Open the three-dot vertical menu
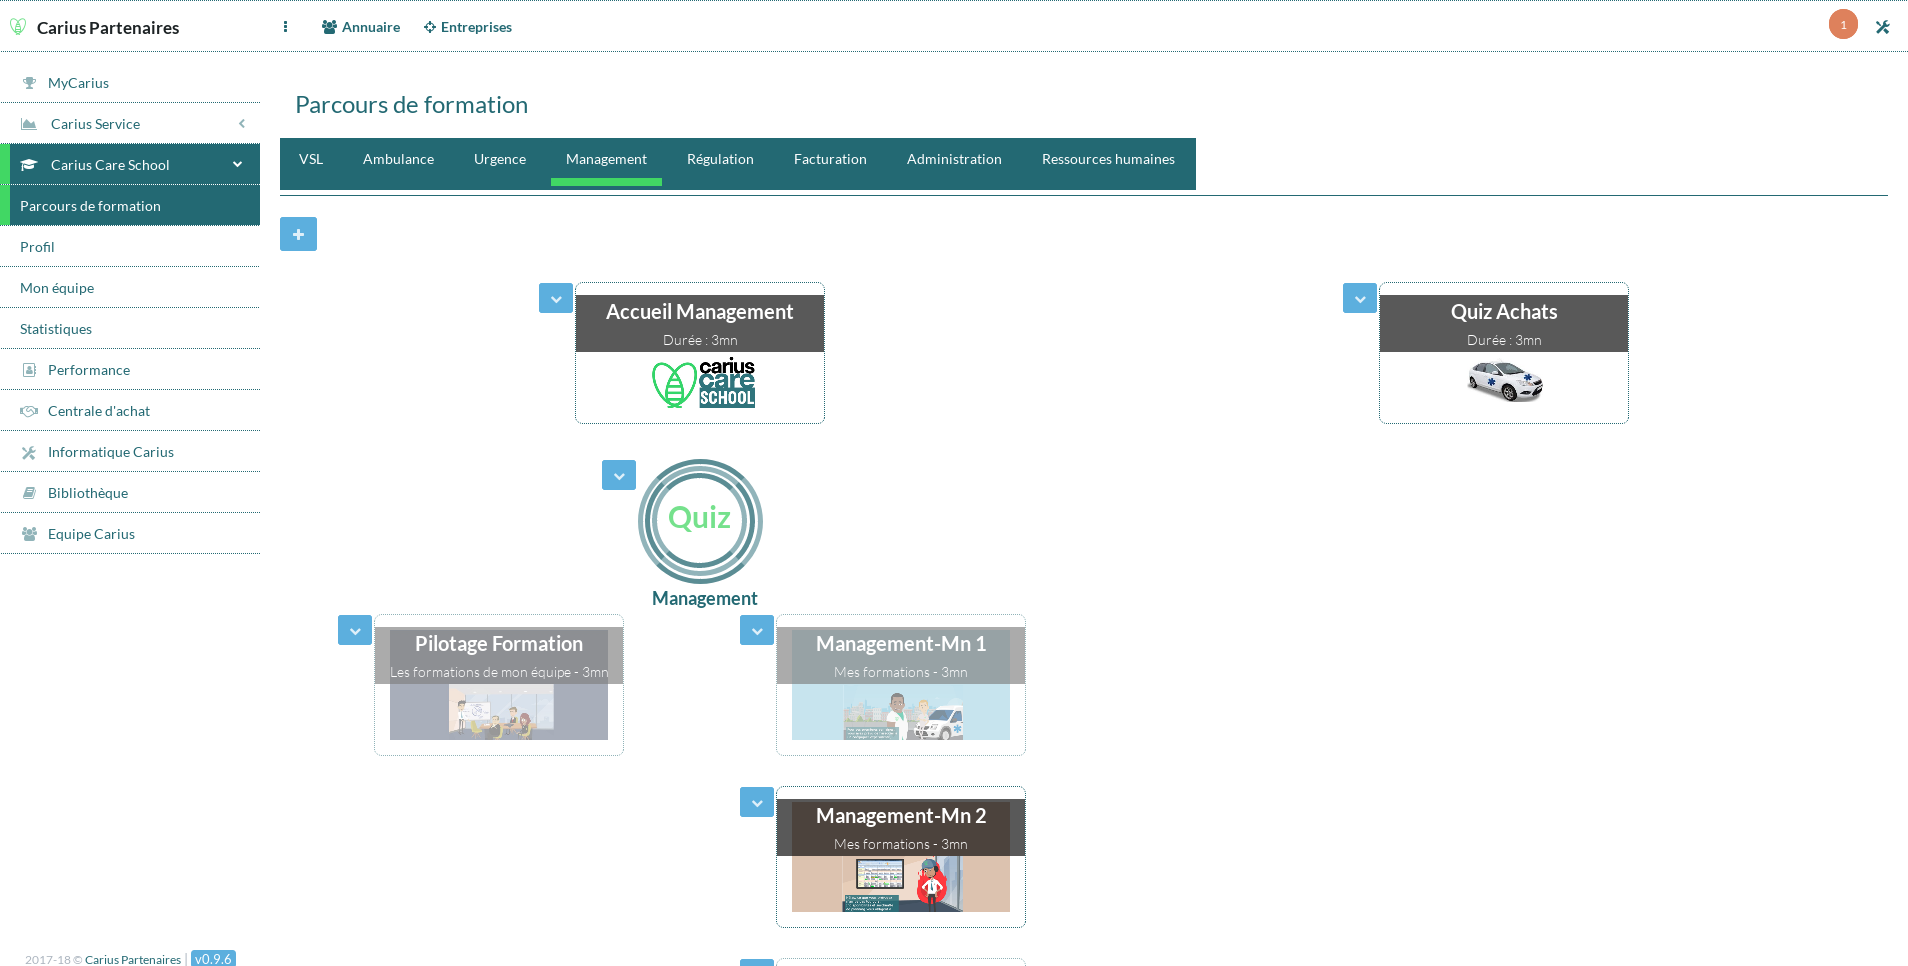The height and width of the screenshot is (966, 1908). [285, 27]
